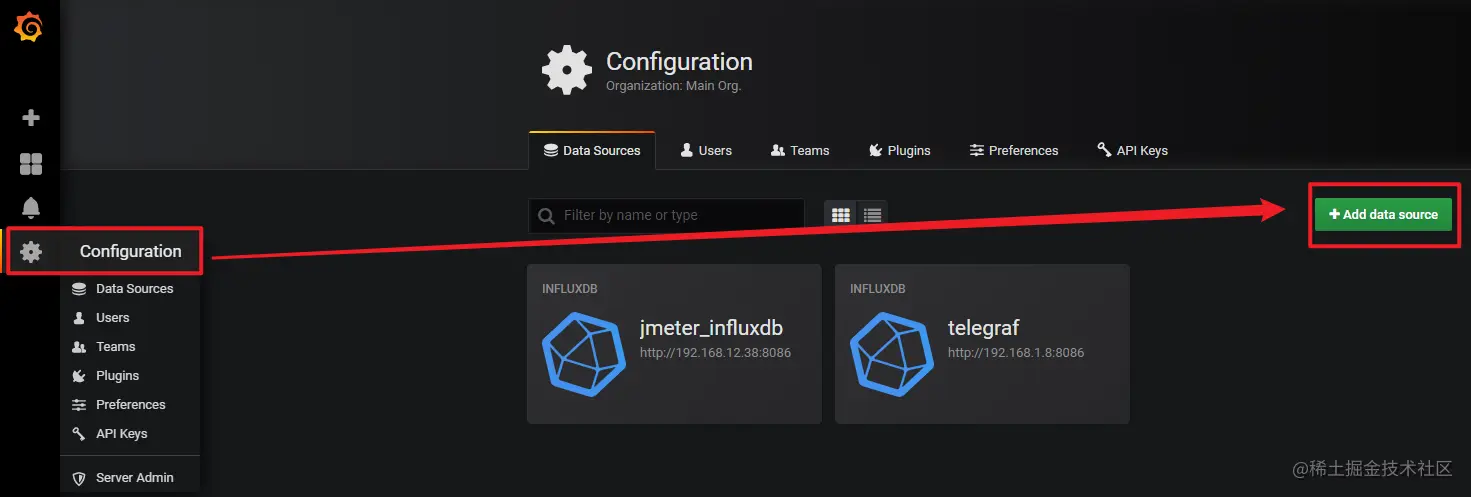Screen dimensions: 1471x497
Task: Switch to the Data Sources tab
Action: pos(592,151)
